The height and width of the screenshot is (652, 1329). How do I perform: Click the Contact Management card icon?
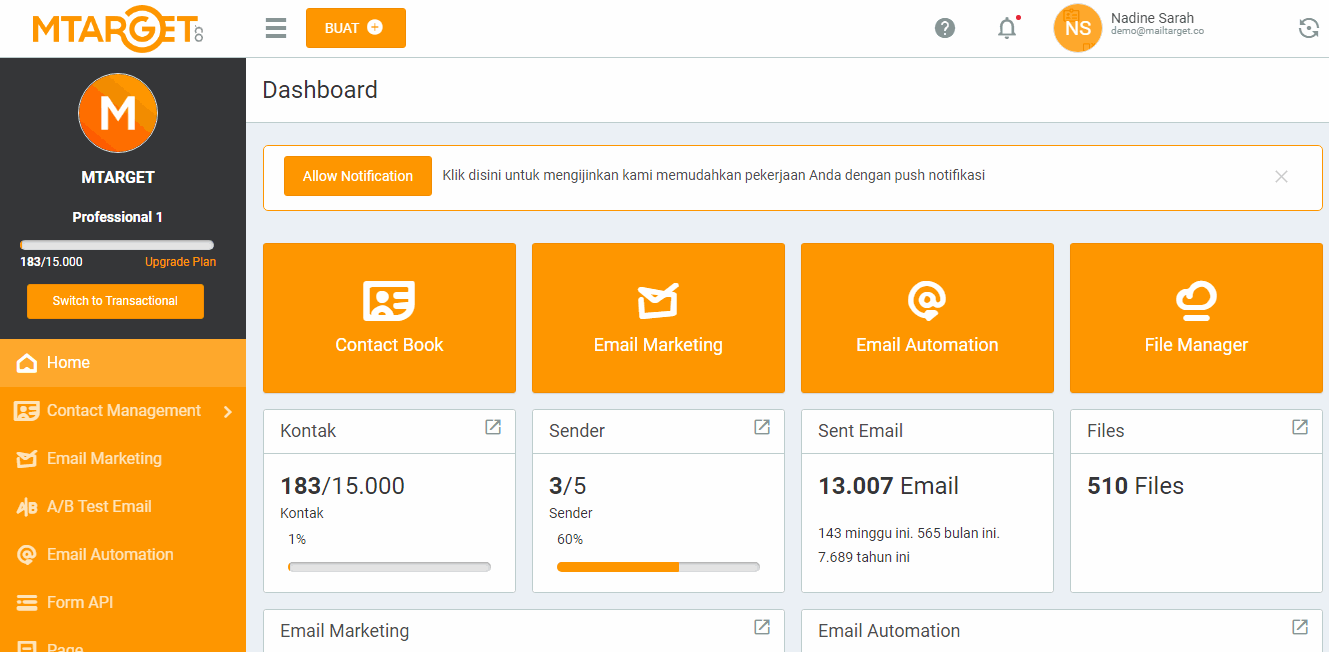pyautogui.click(x=27, y=411)
